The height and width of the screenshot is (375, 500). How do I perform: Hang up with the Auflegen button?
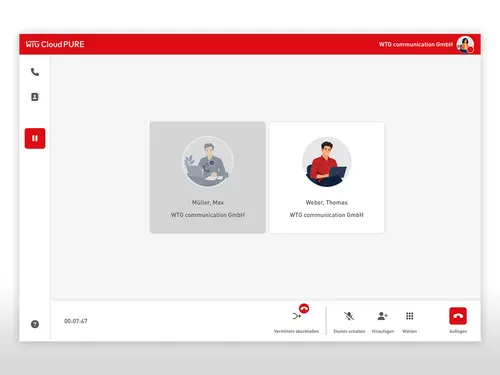point(458,316)
